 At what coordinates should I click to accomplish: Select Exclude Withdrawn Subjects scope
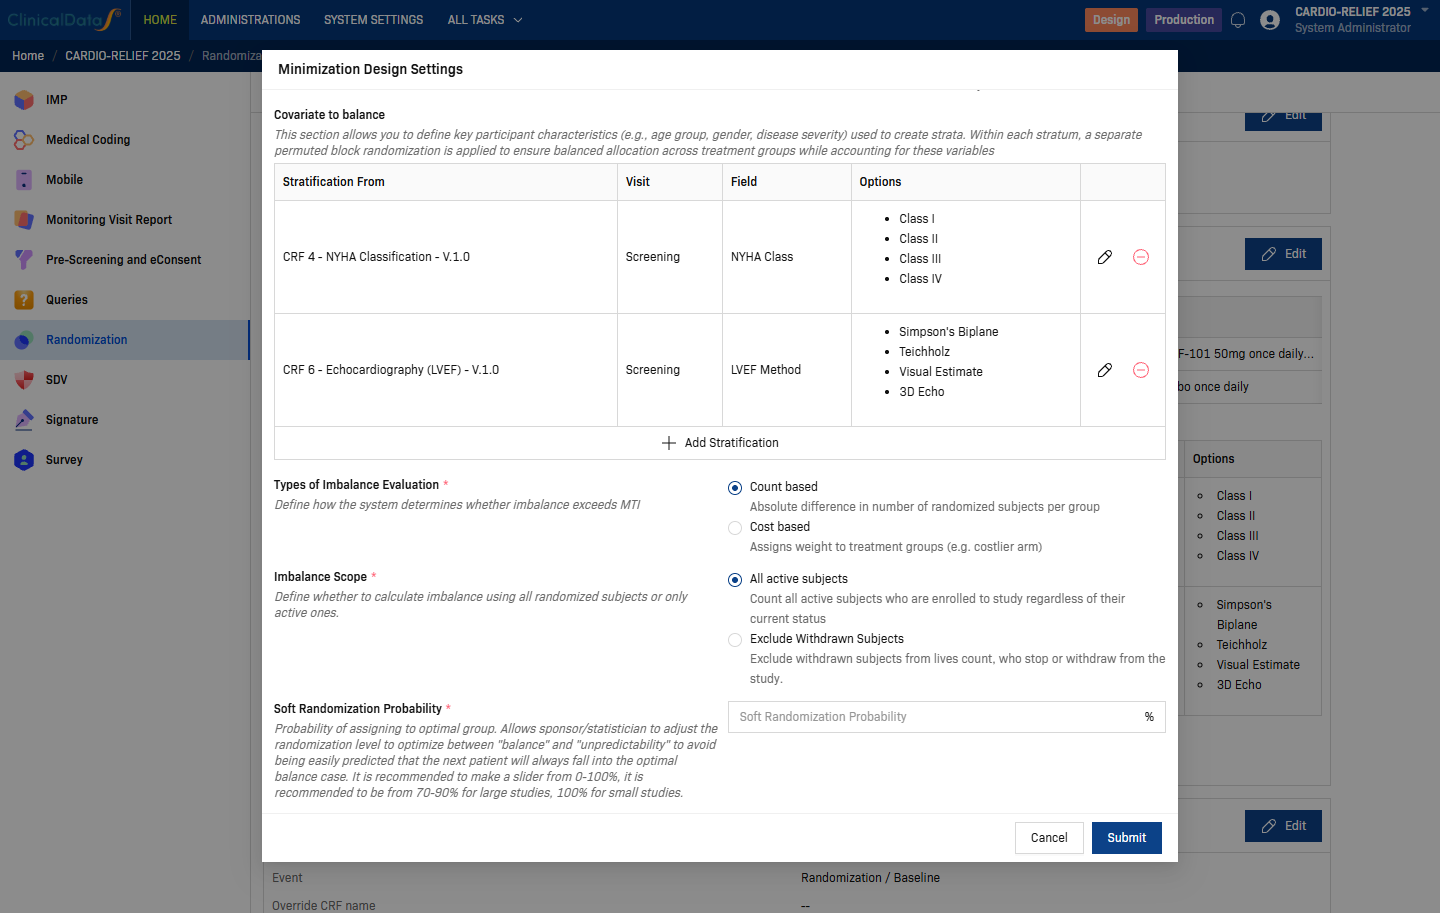point(735,640)
